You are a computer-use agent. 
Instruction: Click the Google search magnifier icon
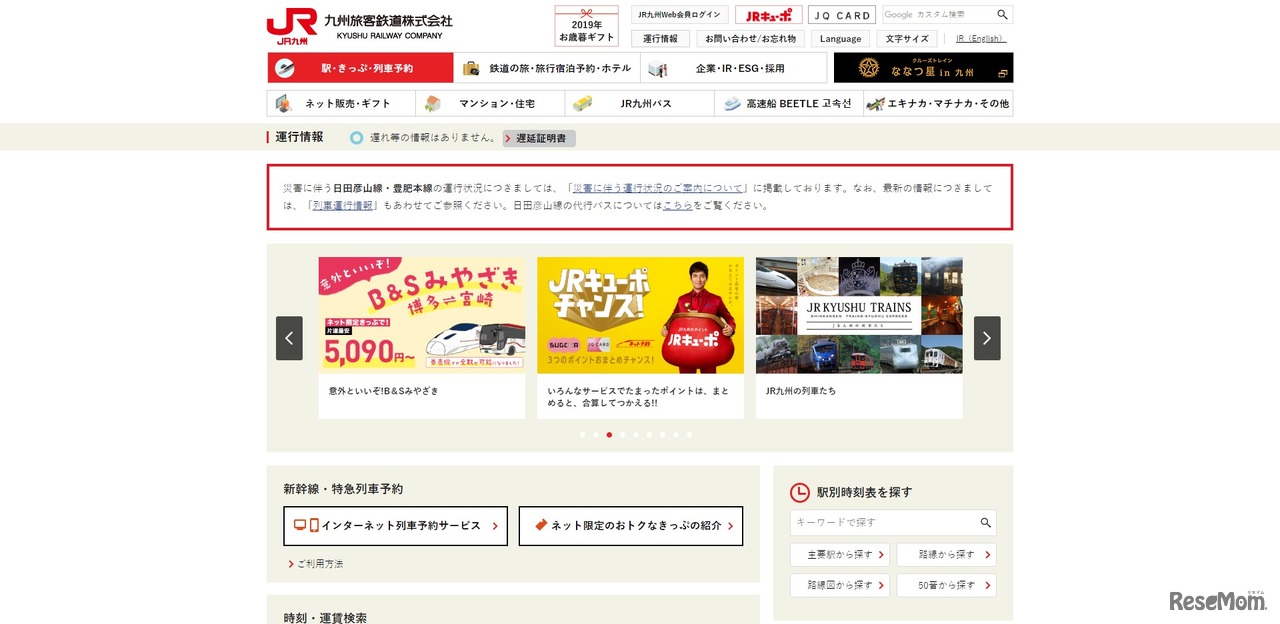pos(1002,15)
